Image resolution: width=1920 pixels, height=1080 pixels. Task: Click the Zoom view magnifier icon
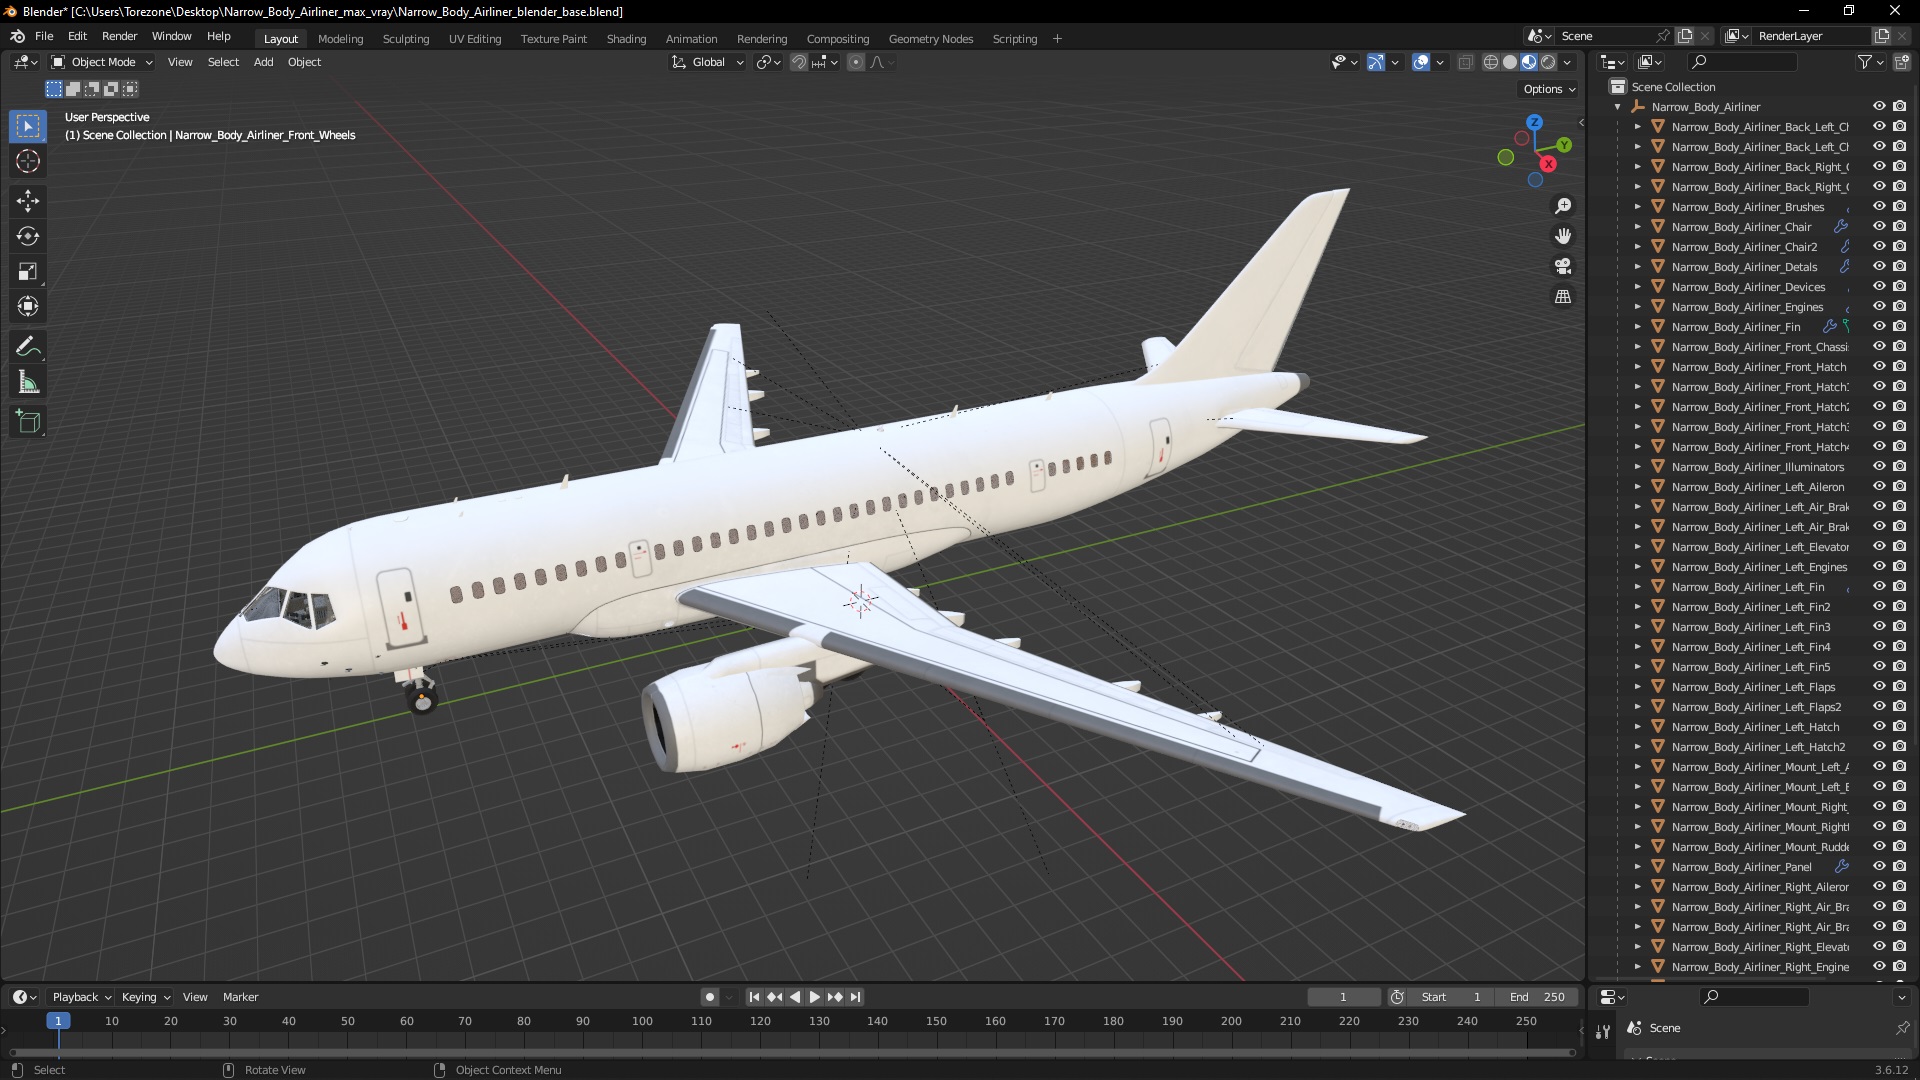pos(1563,206)
